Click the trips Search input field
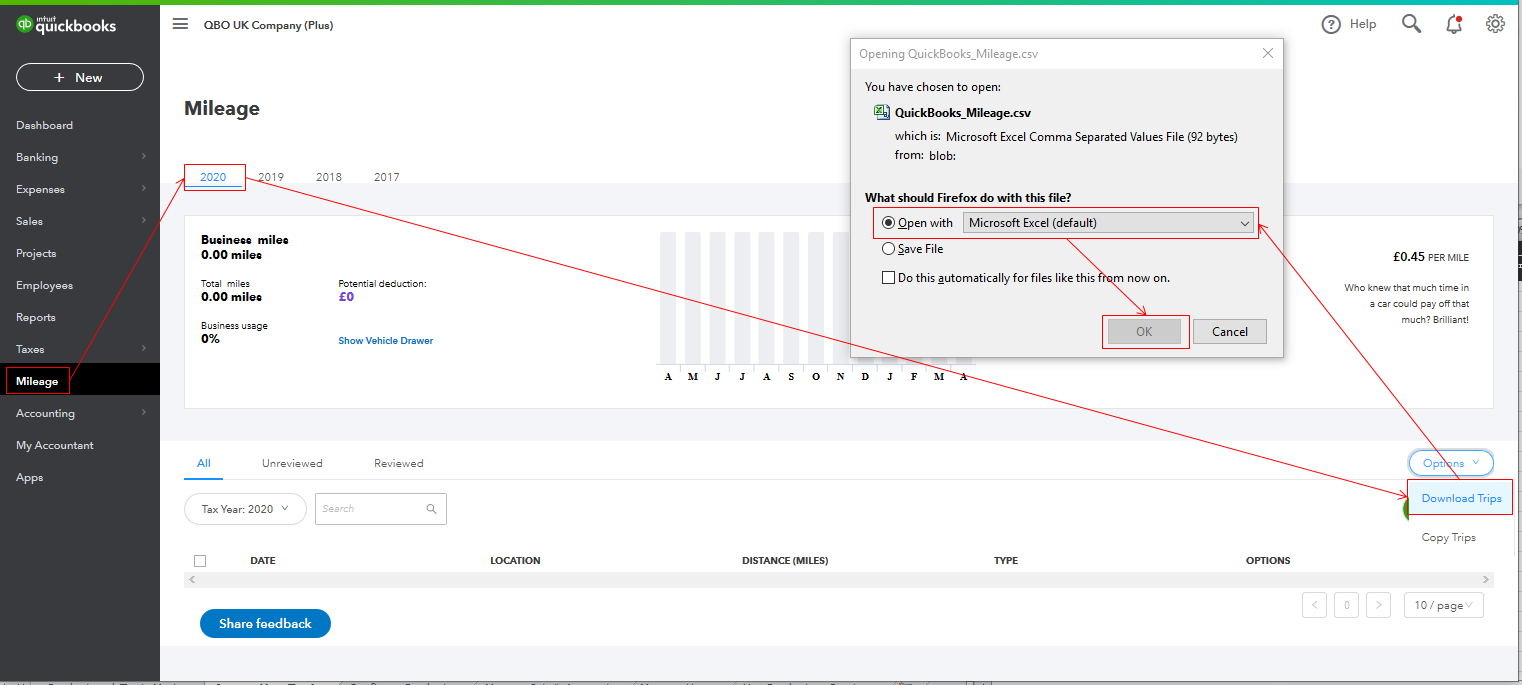 coord(381,509)
